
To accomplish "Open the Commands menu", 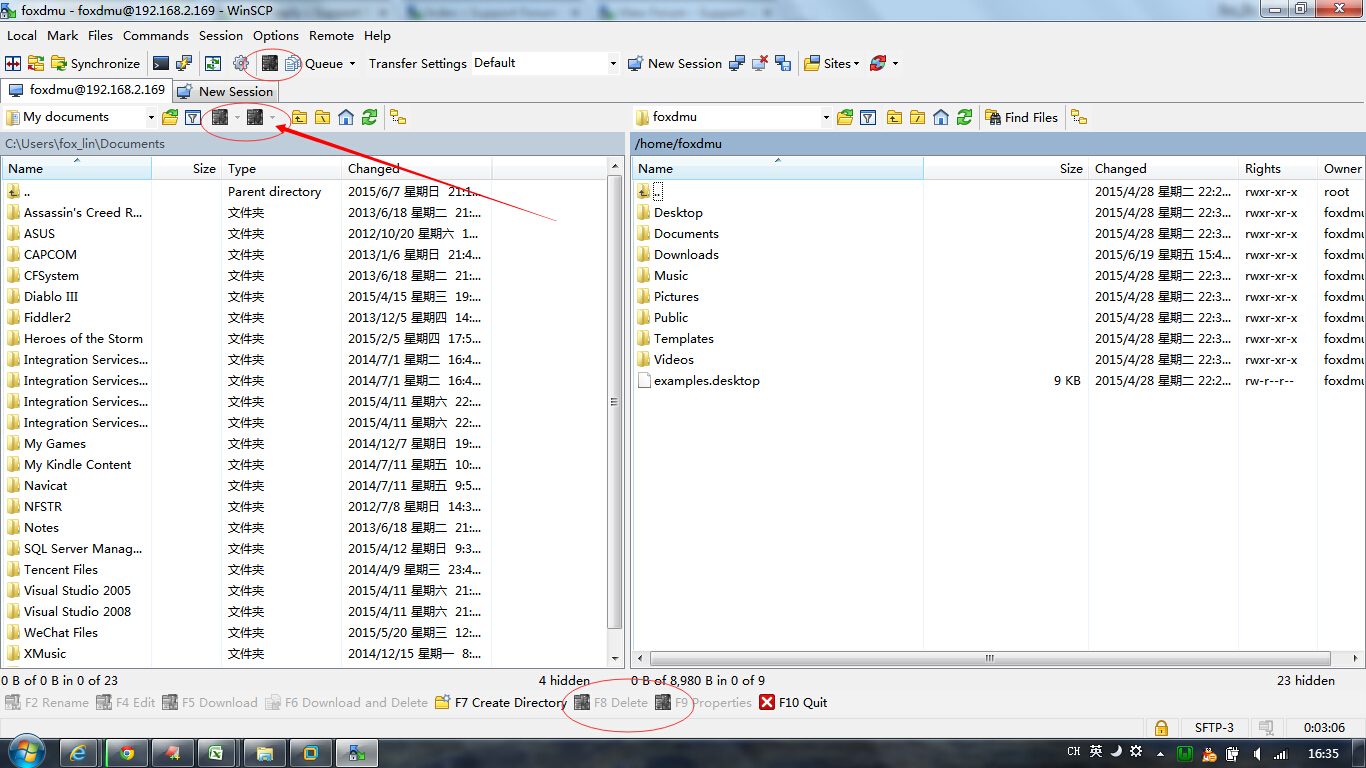I will 155,35.
